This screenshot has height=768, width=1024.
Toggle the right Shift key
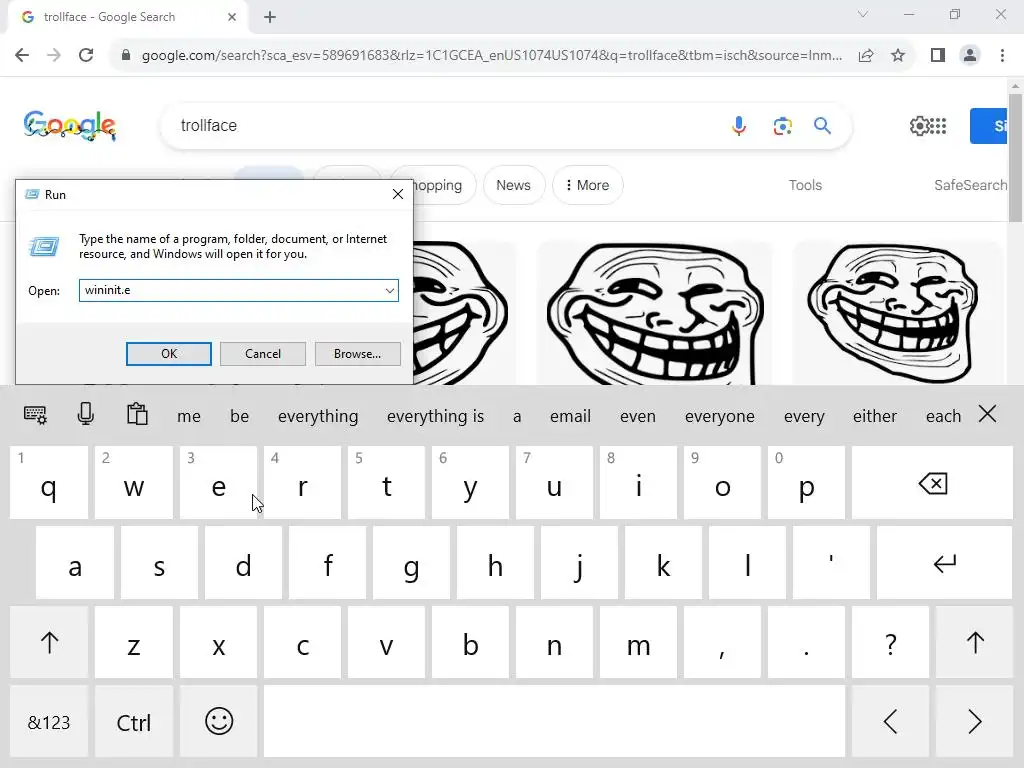coord(974,643)
